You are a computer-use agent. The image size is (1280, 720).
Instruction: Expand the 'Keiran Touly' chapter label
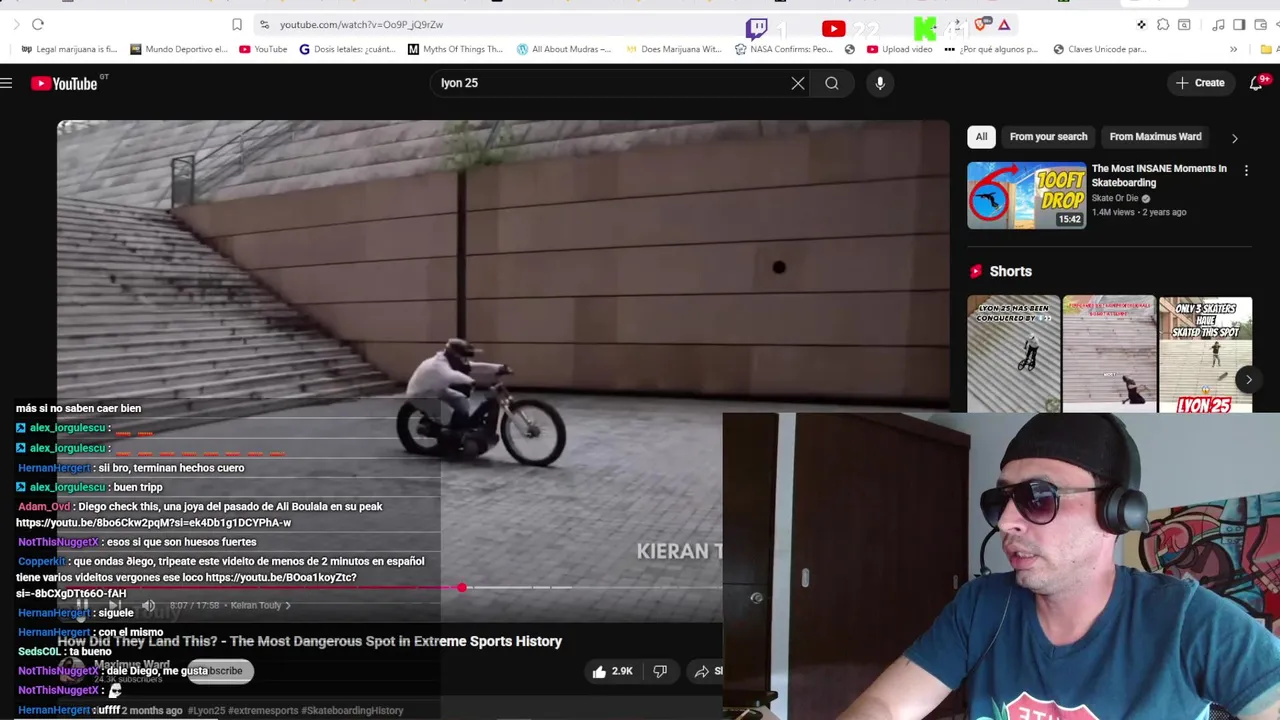[x=260, y=605]
